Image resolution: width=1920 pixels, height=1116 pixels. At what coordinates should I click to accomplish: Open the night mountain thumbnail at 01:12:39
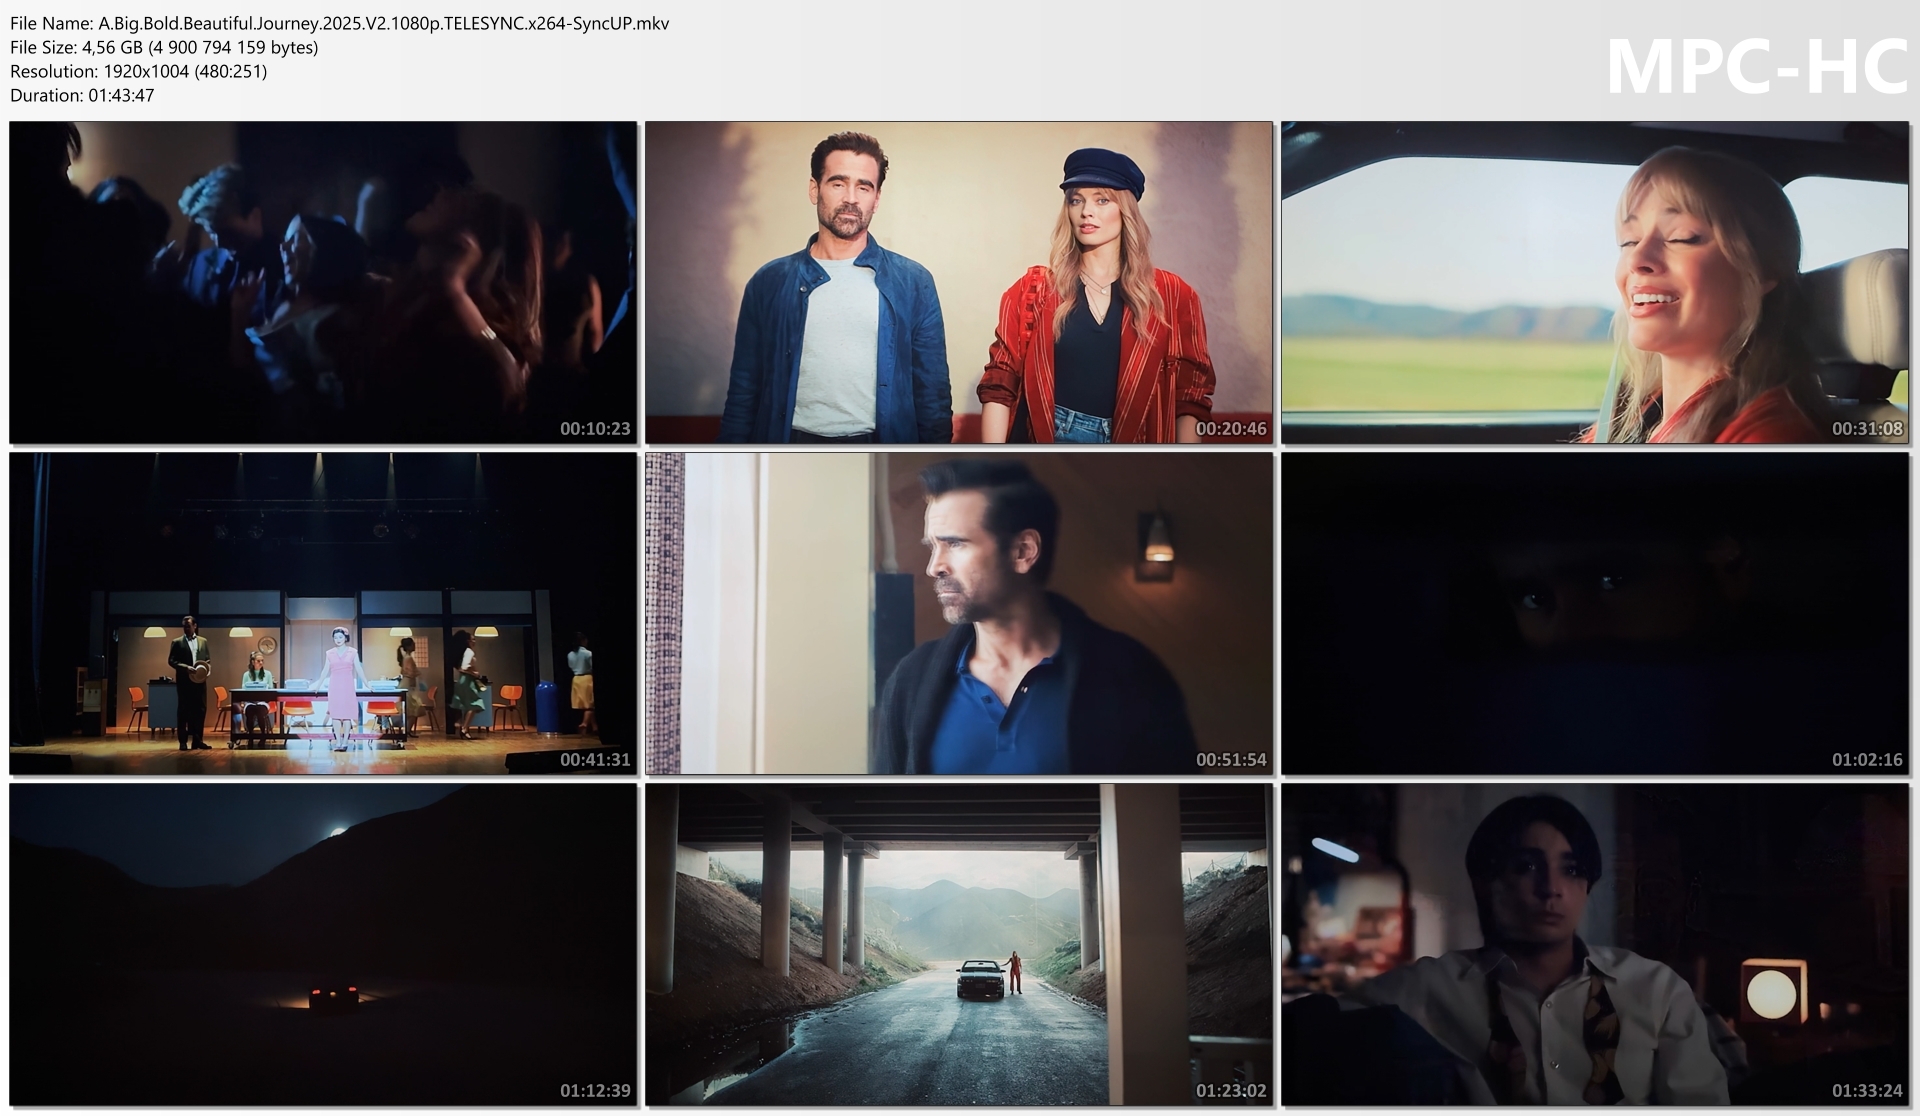click(x=323, y=944)
